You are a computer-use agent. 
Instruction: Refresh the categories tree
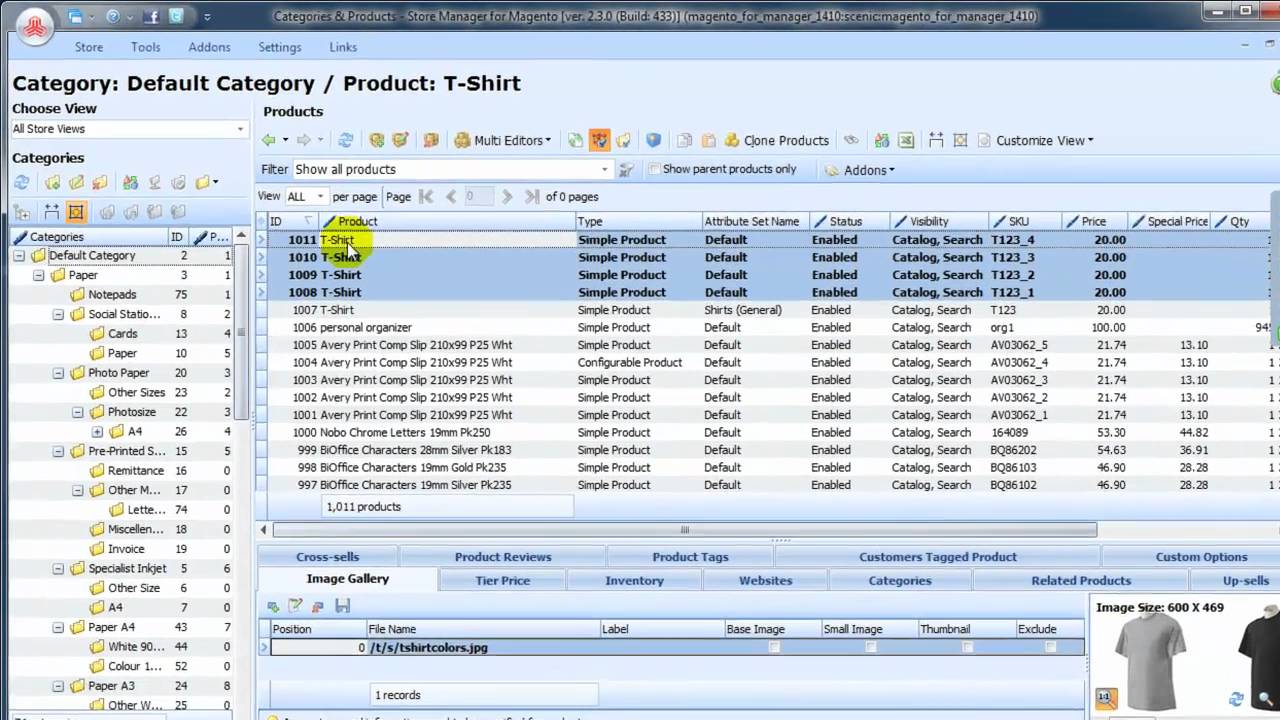(22, 183)
